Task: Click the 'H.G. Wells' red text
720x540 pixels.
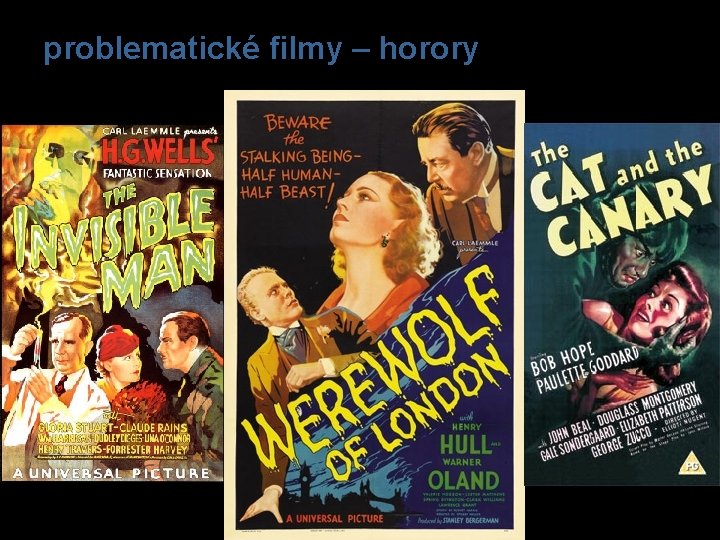Action: pyautogui.click(x=158, y=152)
